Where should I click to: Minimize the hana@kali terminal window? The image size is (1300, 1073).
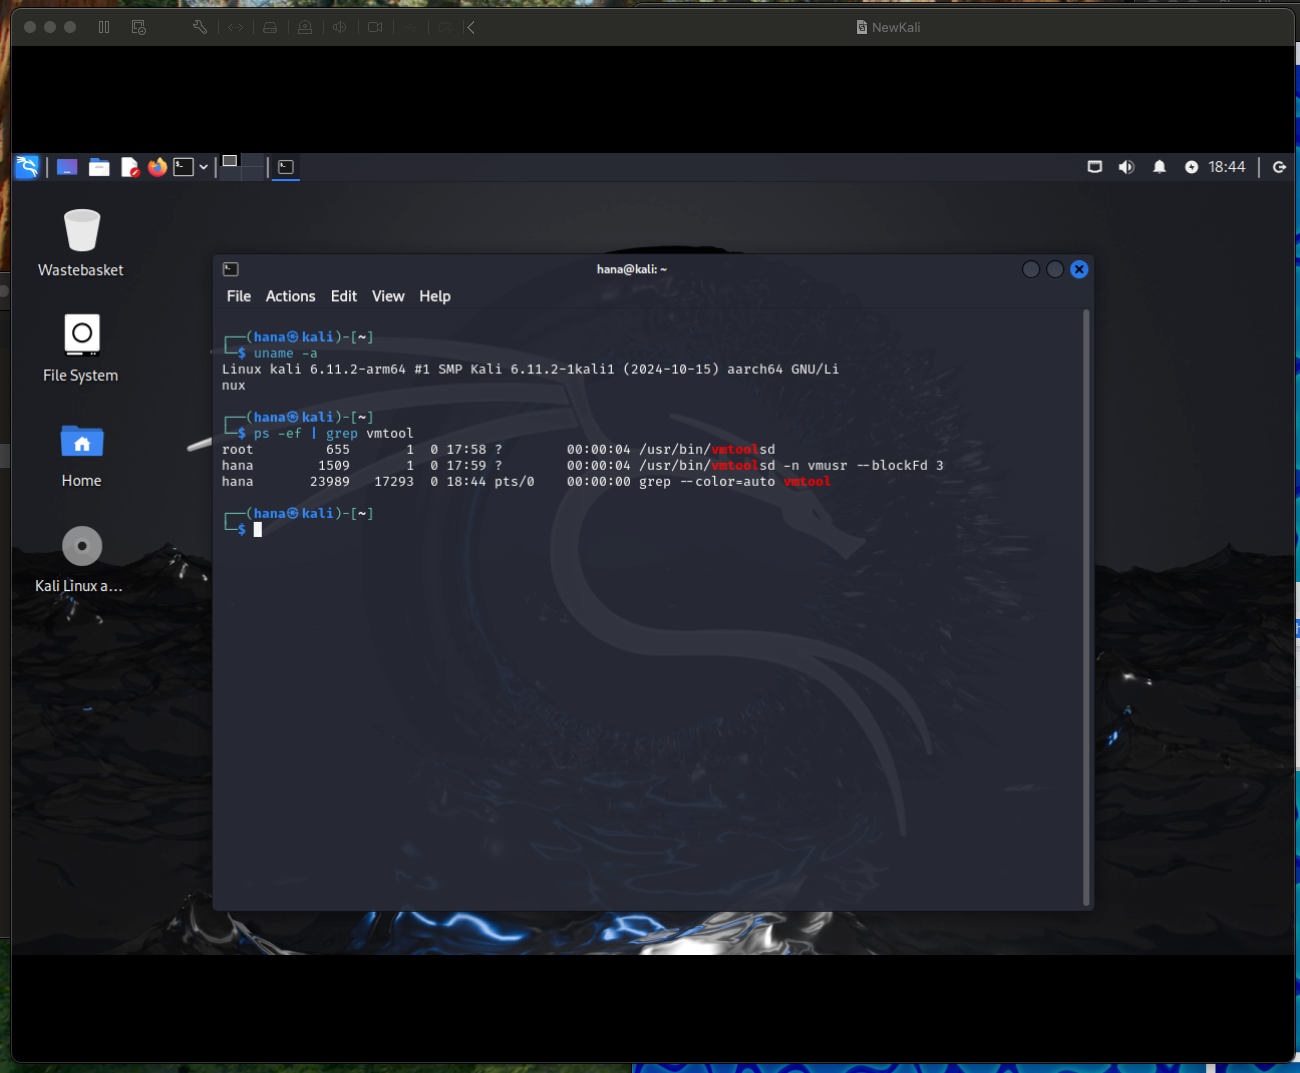[x=1031, y=269]
